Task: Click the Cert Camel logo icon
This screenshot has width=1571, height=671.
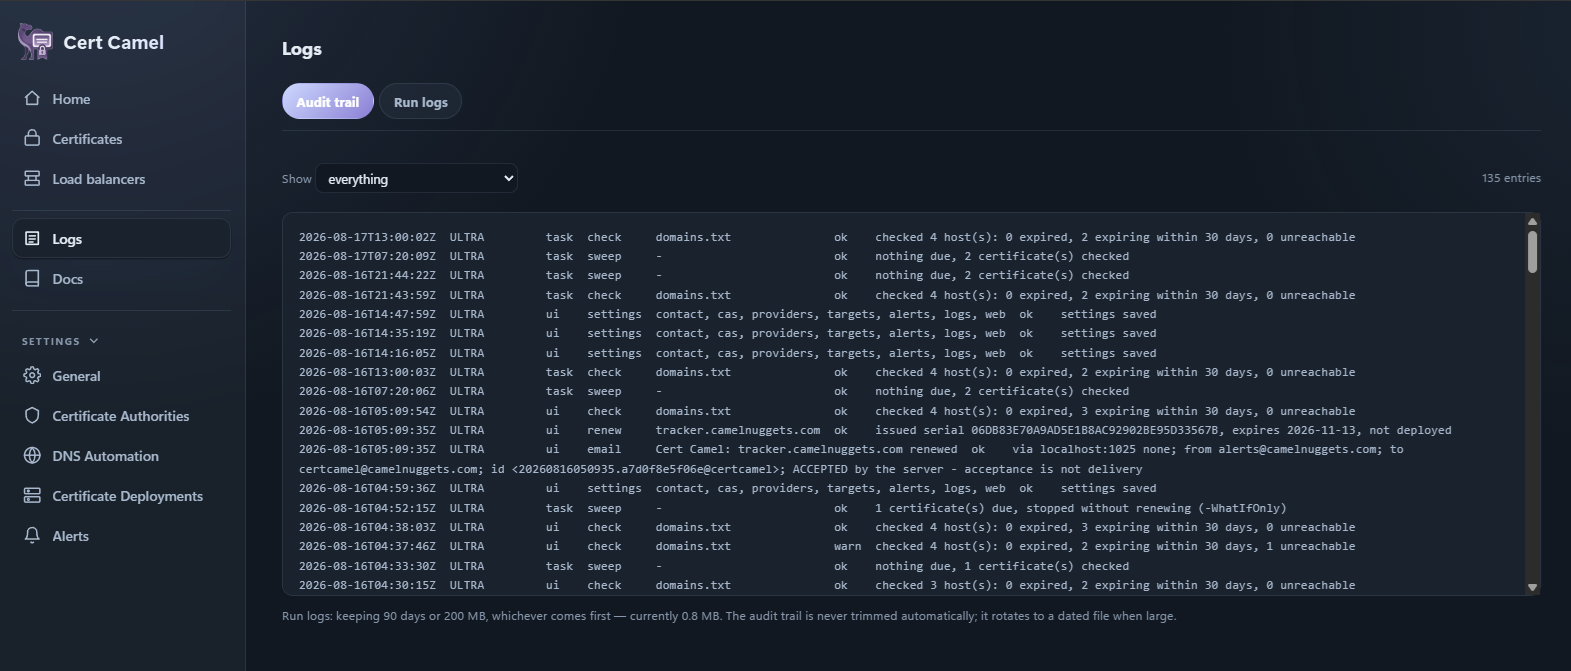Action: pos(35,42)
